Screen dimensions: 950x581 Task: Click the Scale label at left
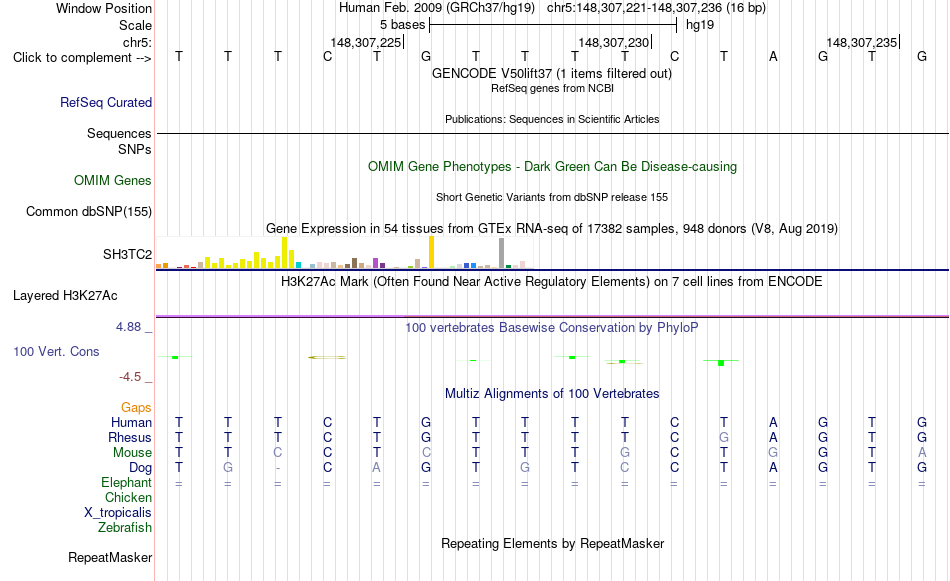pyautogui.click(x=135, y=25)
